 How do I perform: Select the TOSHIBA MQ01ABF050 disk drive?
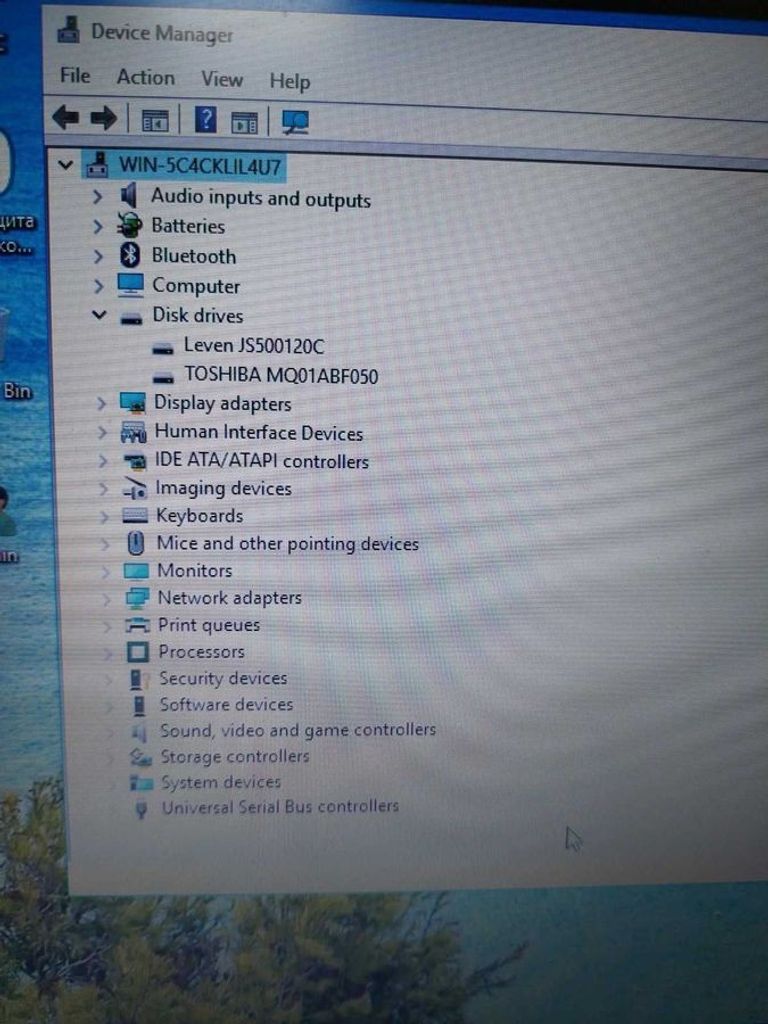tap(280, 376)
